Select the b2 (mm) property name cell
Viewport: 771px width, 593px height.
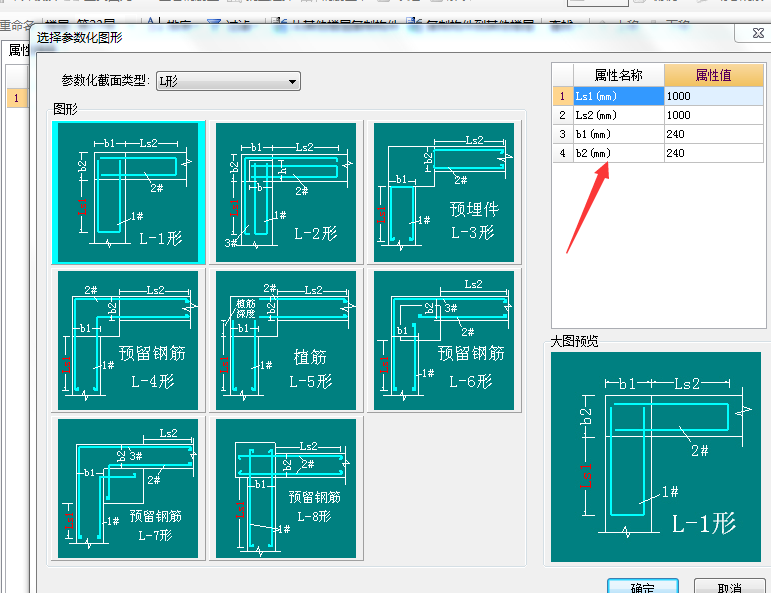coord(618,153)
